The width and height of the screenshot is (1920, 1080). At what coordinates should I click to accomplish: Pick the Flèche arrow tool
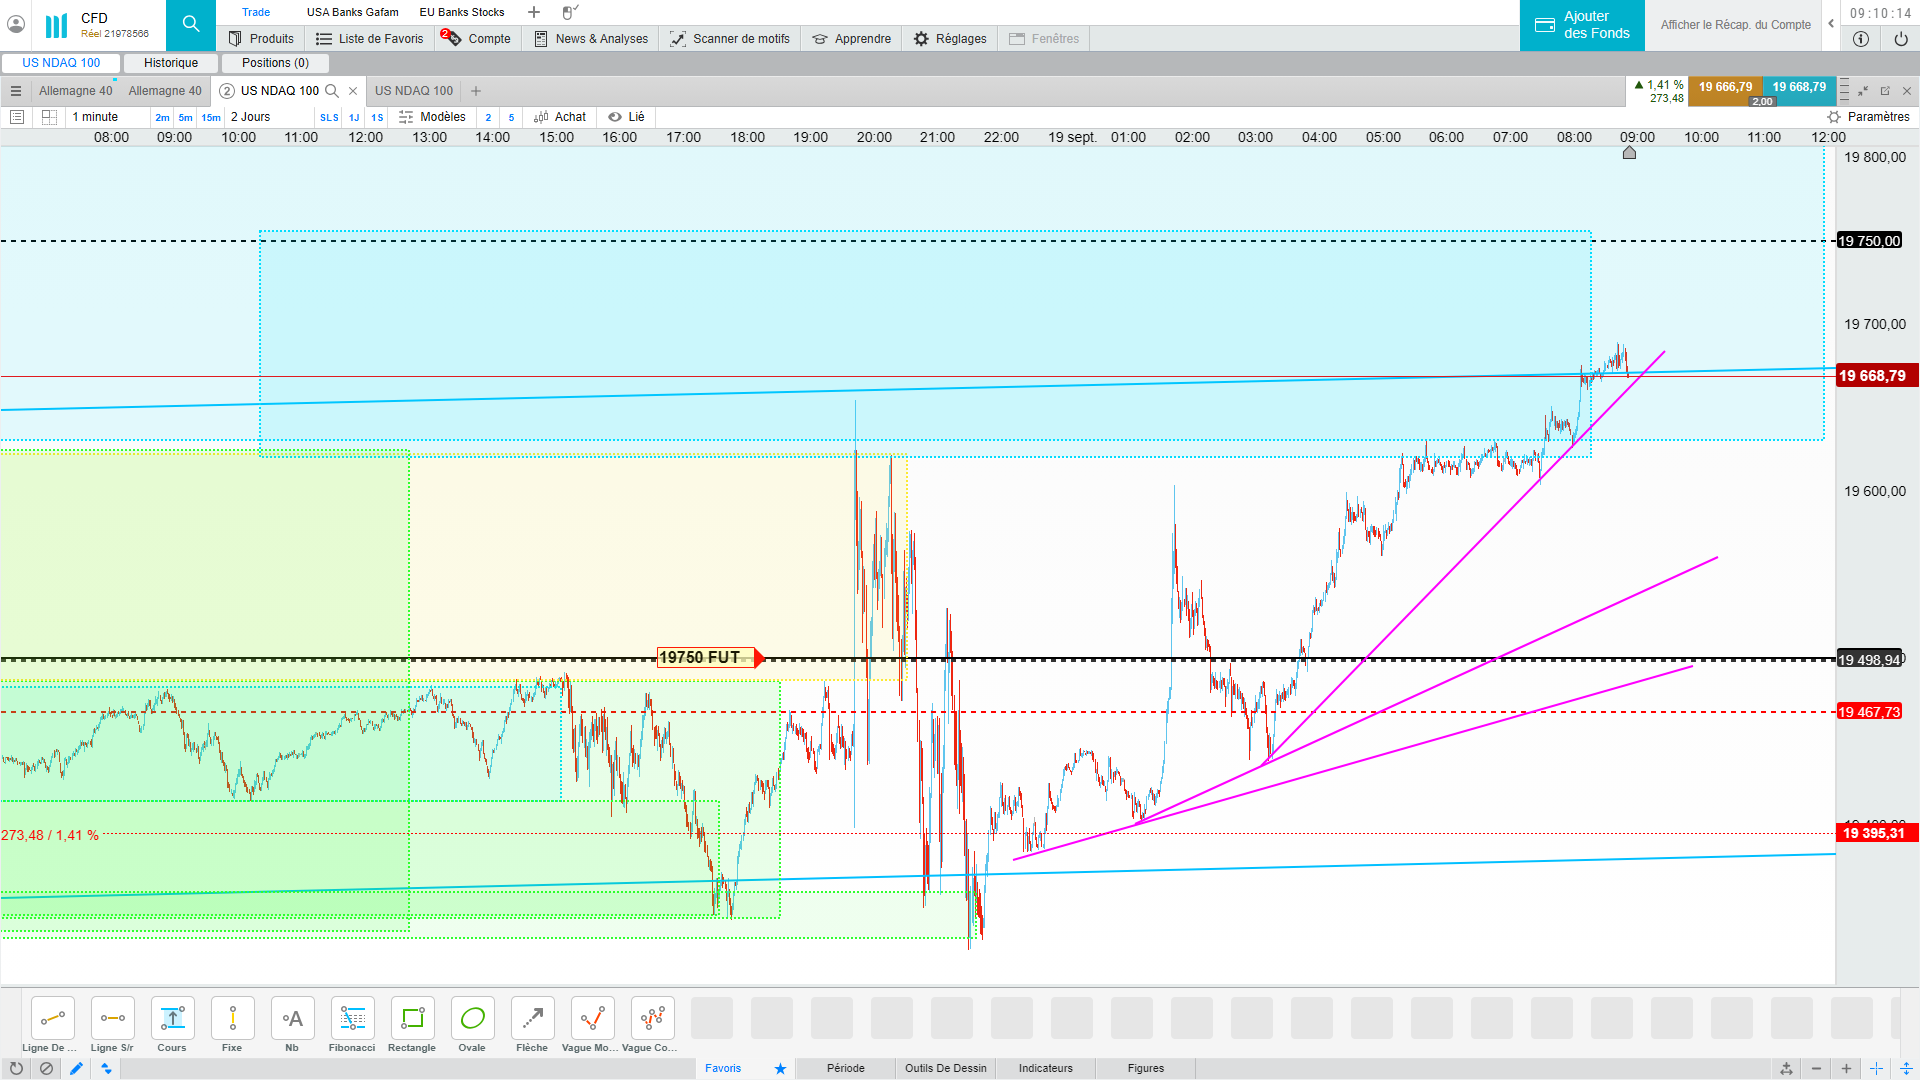click(x=532, y=1019)
